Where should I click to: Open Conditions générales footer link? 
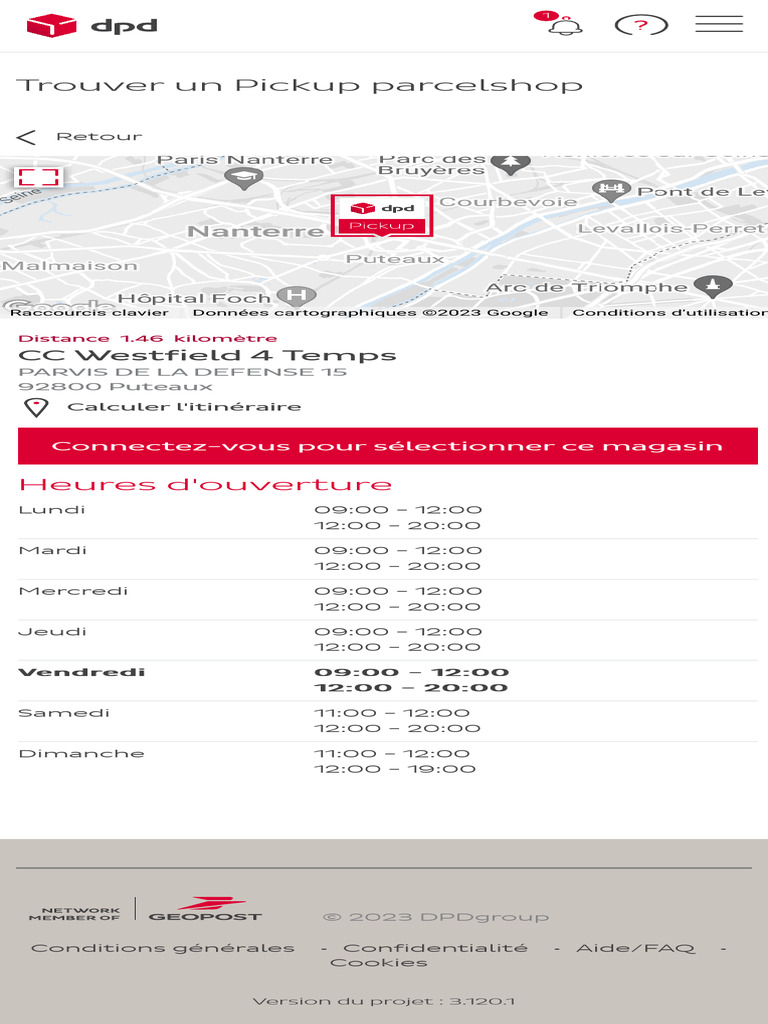tap(163, 948)
